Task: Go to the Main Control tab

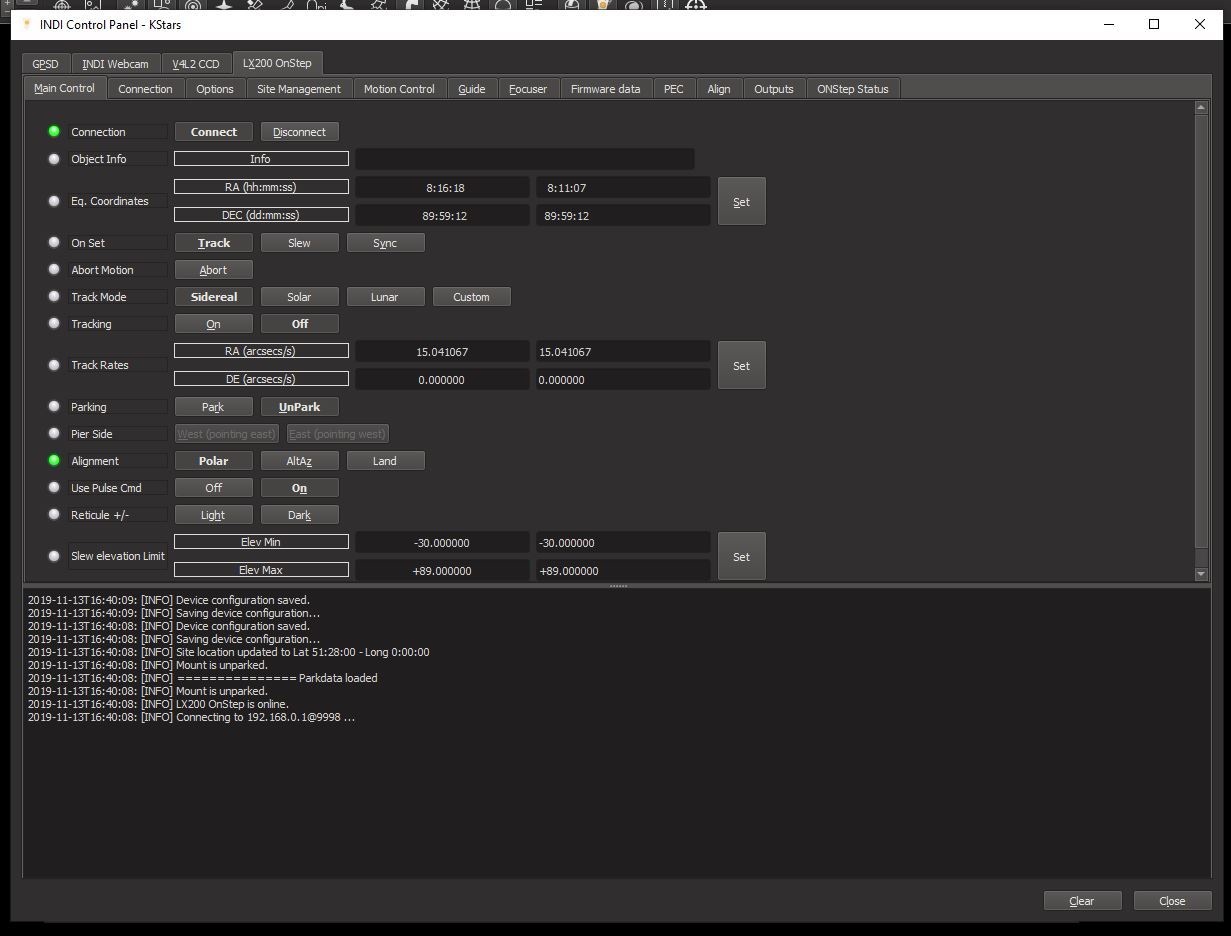Action: 64,88
